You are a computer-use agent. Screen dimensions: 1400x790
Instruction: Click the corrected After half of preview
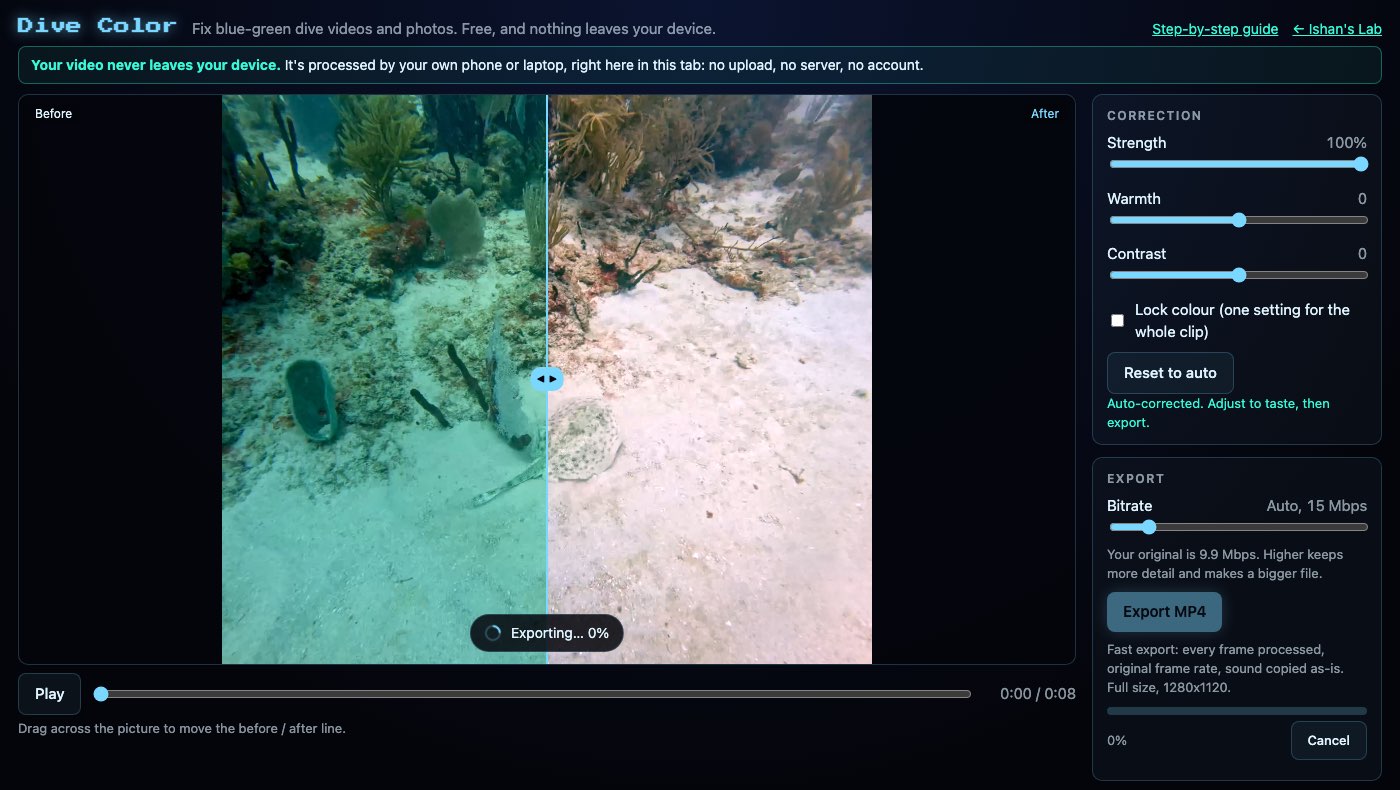[709, 379]
